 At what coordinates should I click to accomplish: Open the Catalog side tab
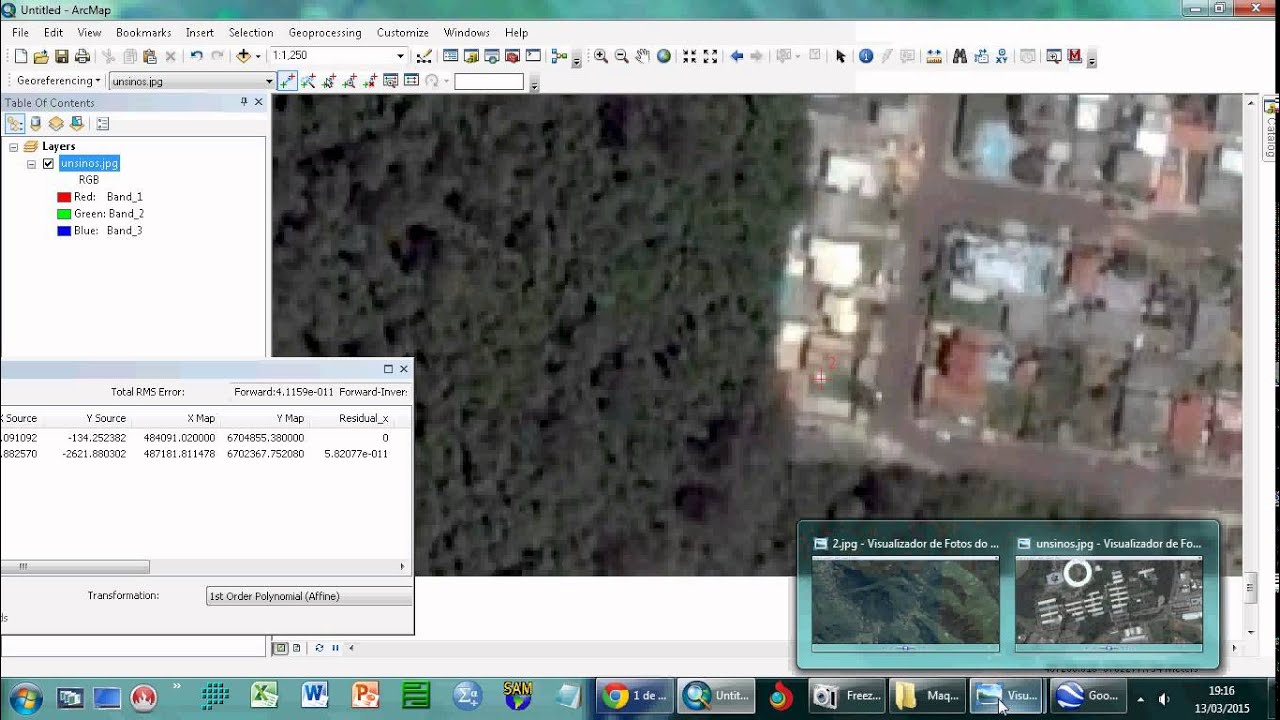pyautogui.click(x=1271, y=129)
